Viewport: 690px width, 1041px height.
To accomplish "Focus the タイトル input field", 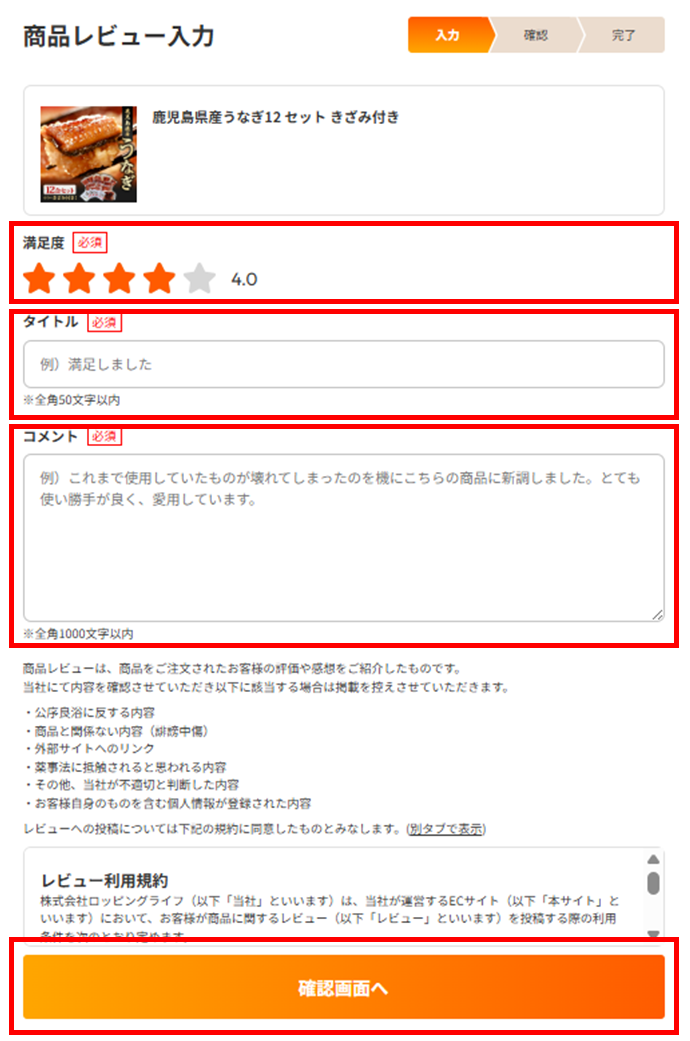I will (x=344, y=364).
